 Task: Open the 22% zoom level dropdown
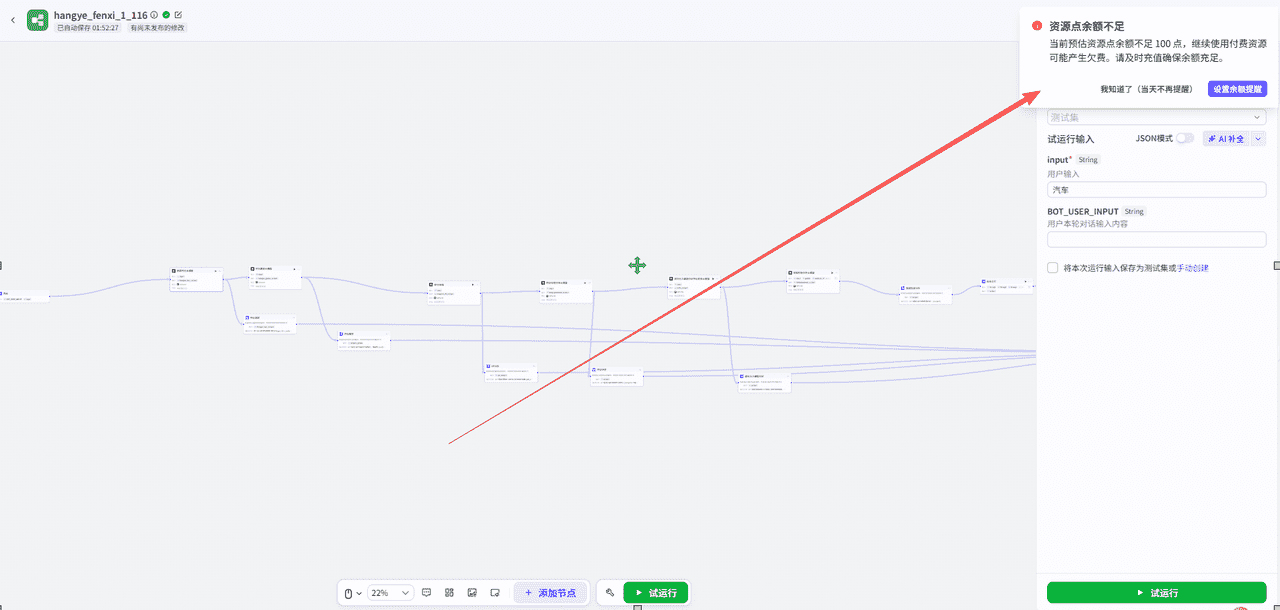390,593
